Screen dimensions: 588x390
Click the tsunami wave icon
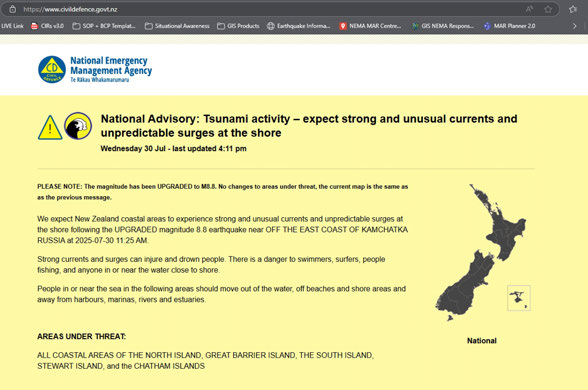pyautogui.click(x=78, y=126)
